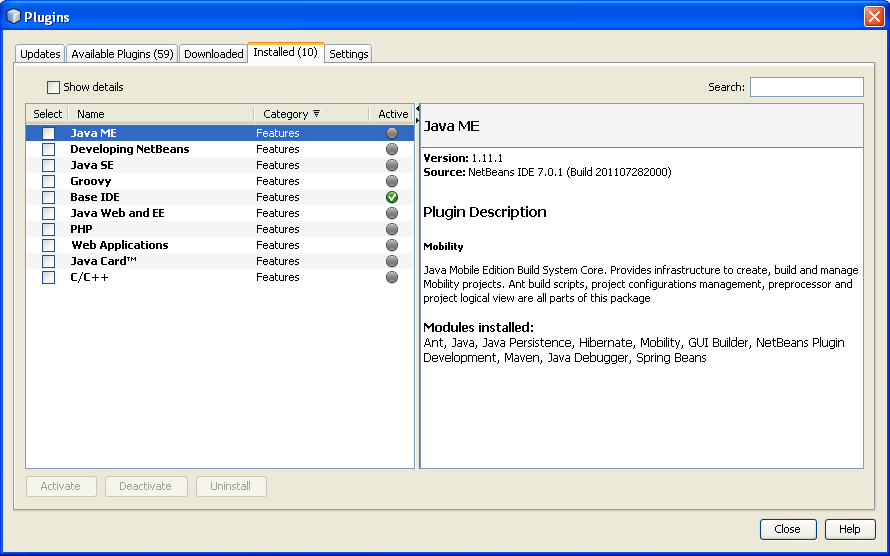Click the Groovy row's inactive status icon
The height and width of the screenshot is (556, 890).
[392, 181]
